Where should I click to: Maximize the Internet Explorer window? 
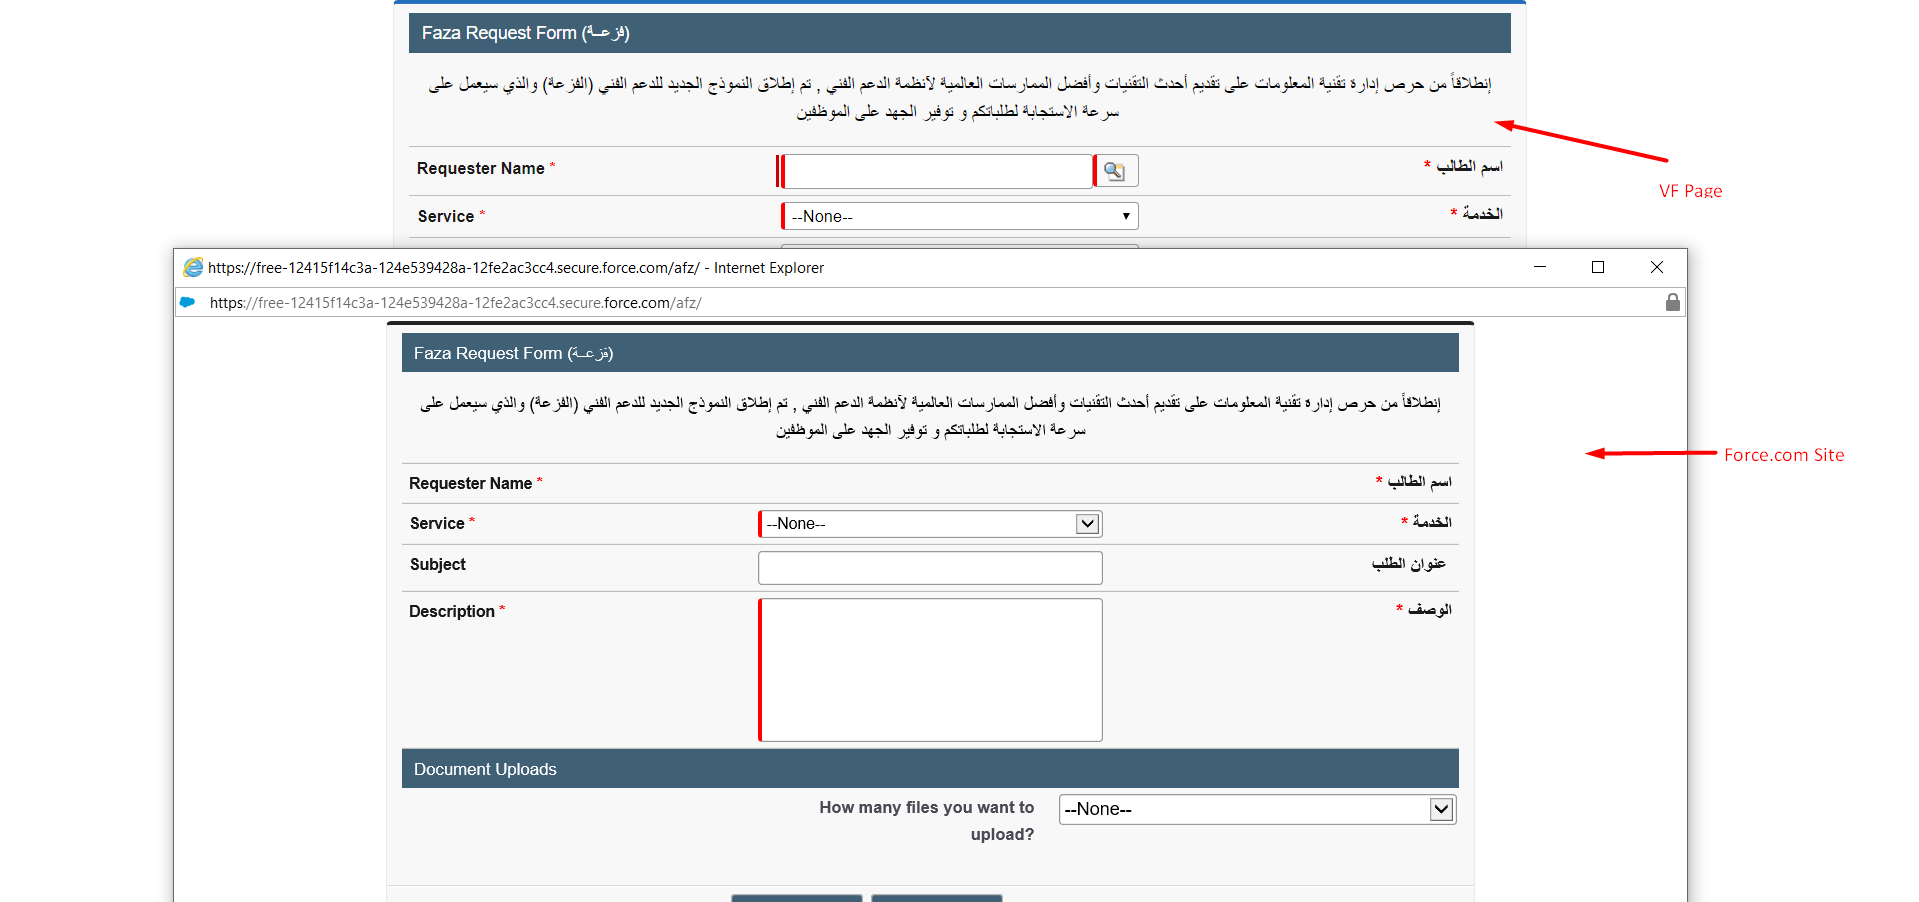pos(1598,267)
